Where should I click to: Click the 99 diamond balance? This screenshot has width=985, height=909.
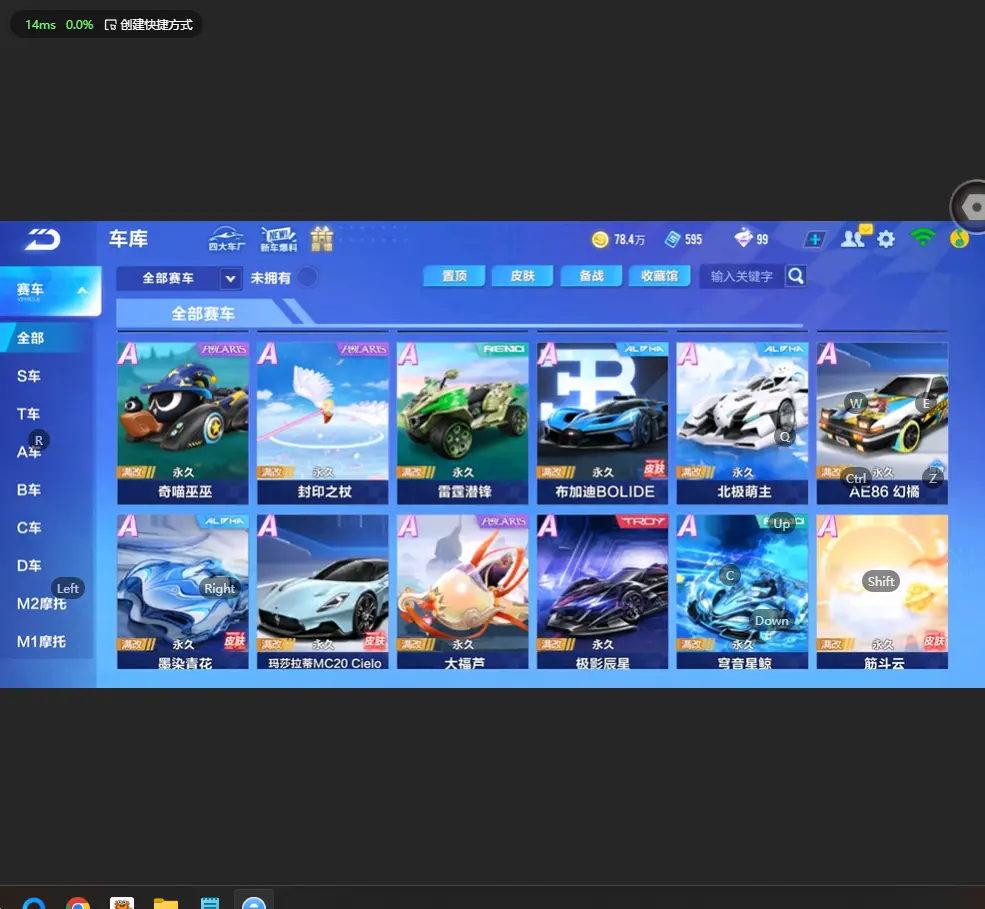[x=763, y=240]
